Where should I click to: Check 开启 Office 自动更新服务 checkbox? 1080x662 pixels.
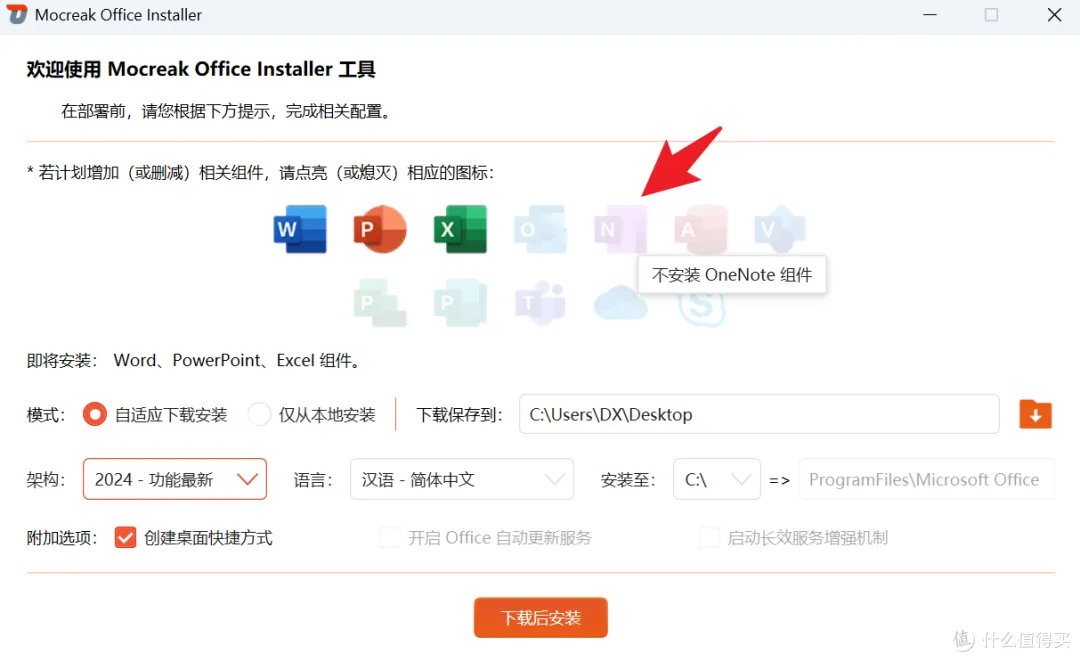pos(390,537)
